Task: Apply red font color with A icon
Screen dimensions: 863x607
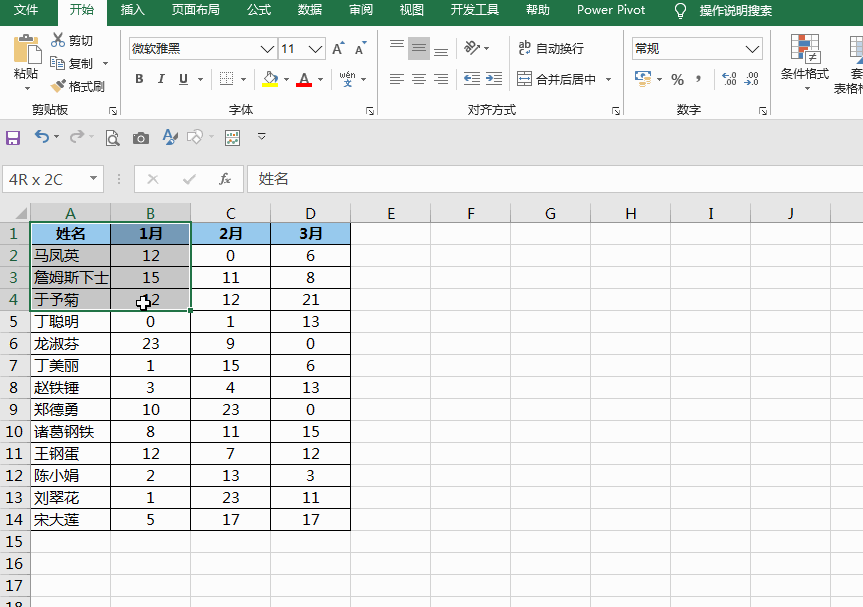Action: (x=304, y=79)
